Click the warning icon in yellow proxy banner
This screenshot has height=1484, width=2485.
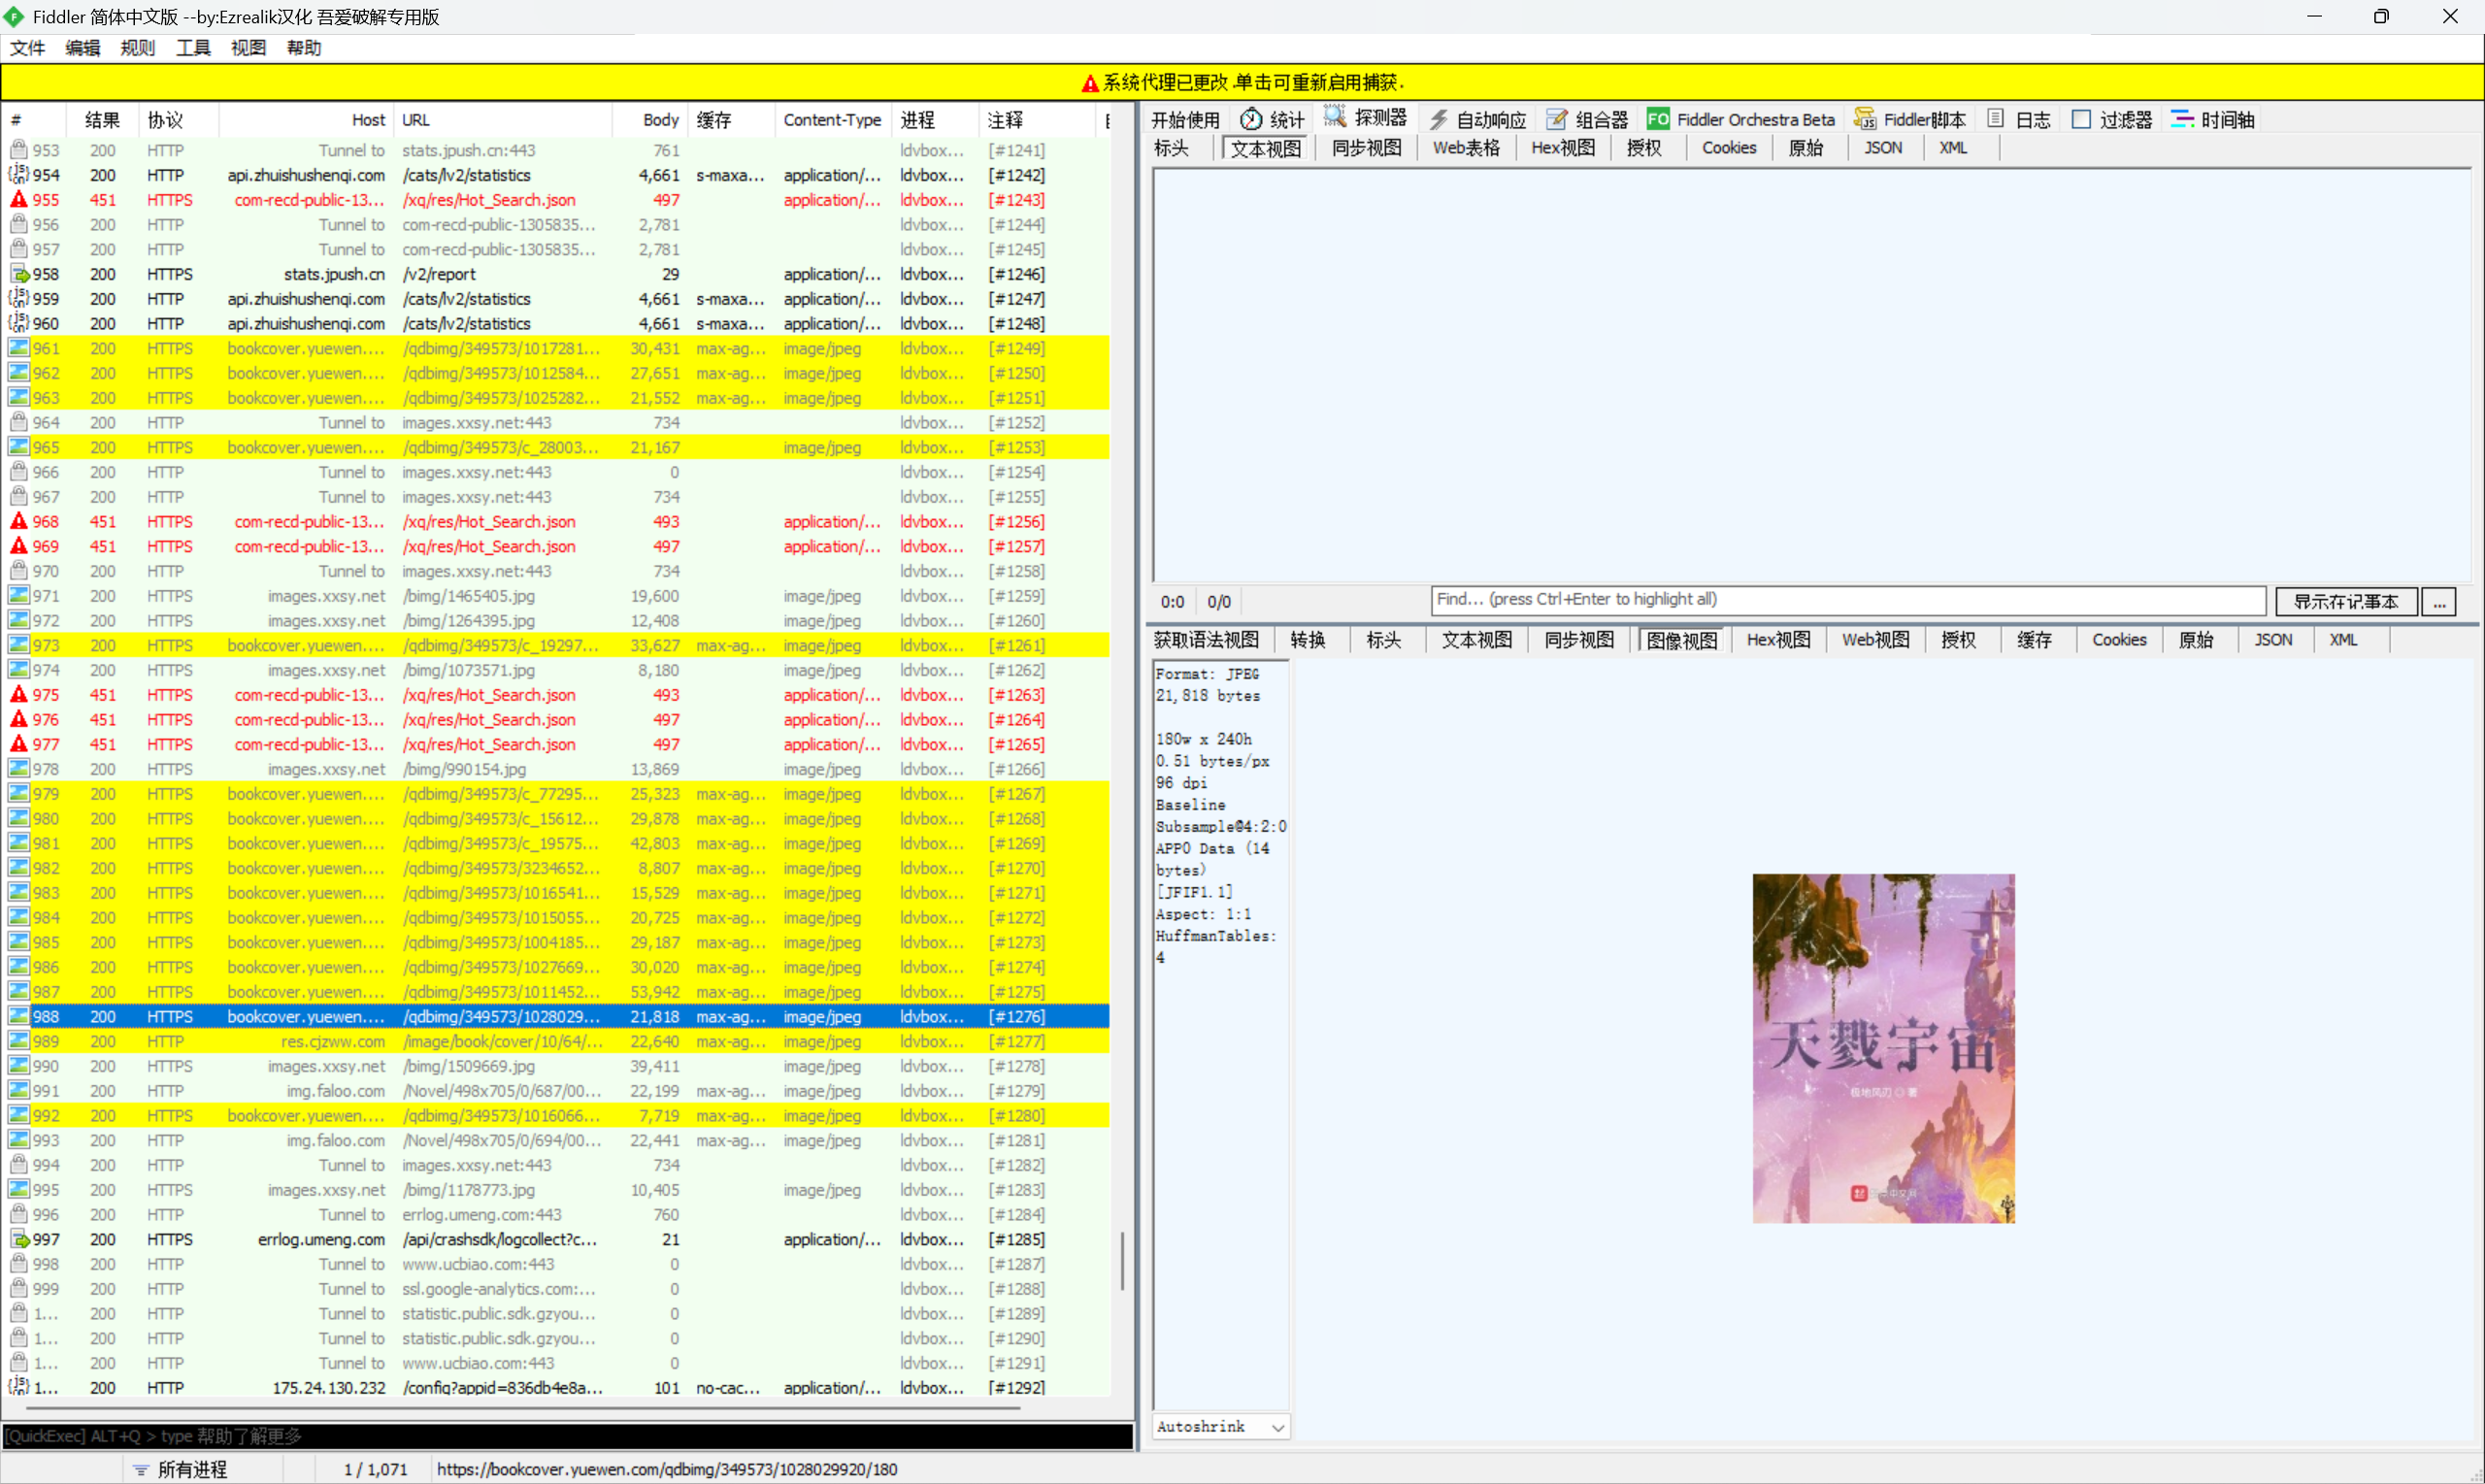1090,83
